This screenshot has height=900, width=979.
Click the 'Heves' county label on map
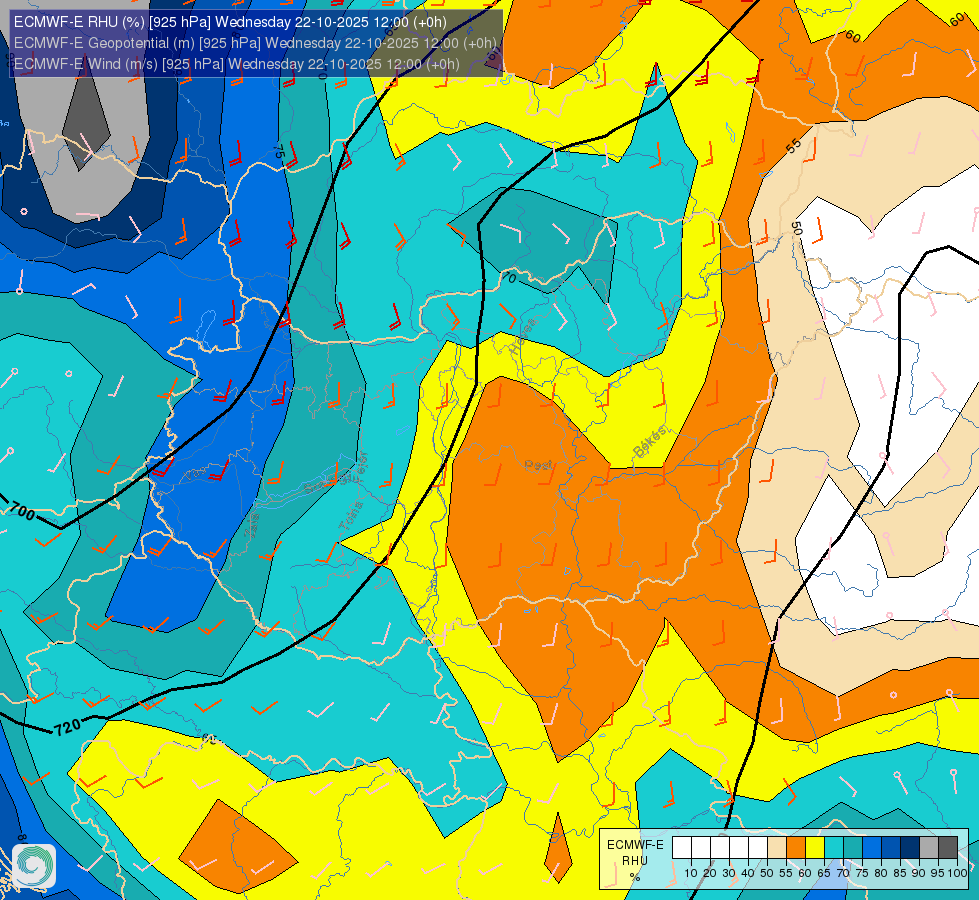[523, 337]
